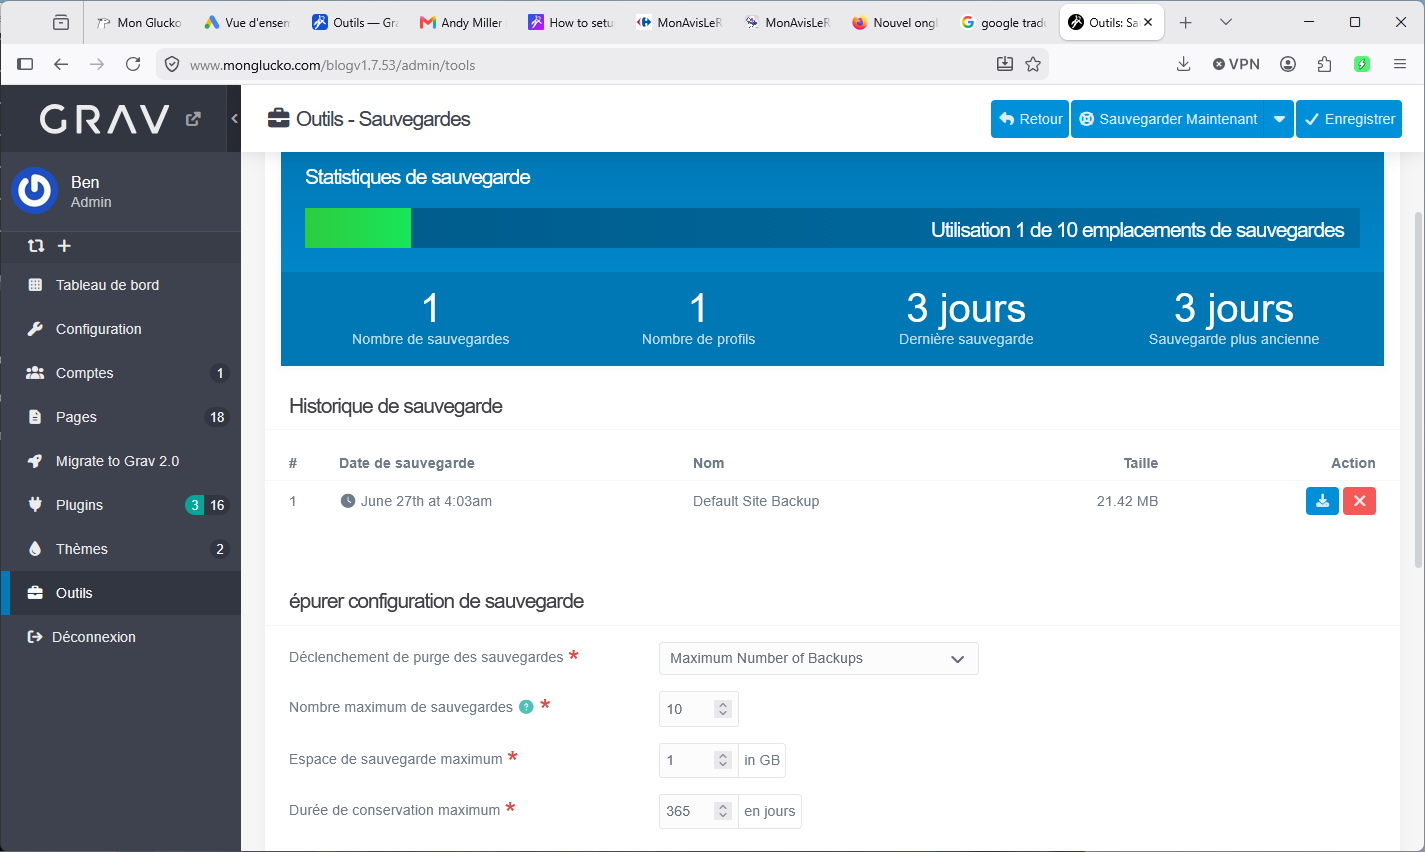The image size is (1425, 852).
Task: Open the tab history workspace icon
Action: 61,22
